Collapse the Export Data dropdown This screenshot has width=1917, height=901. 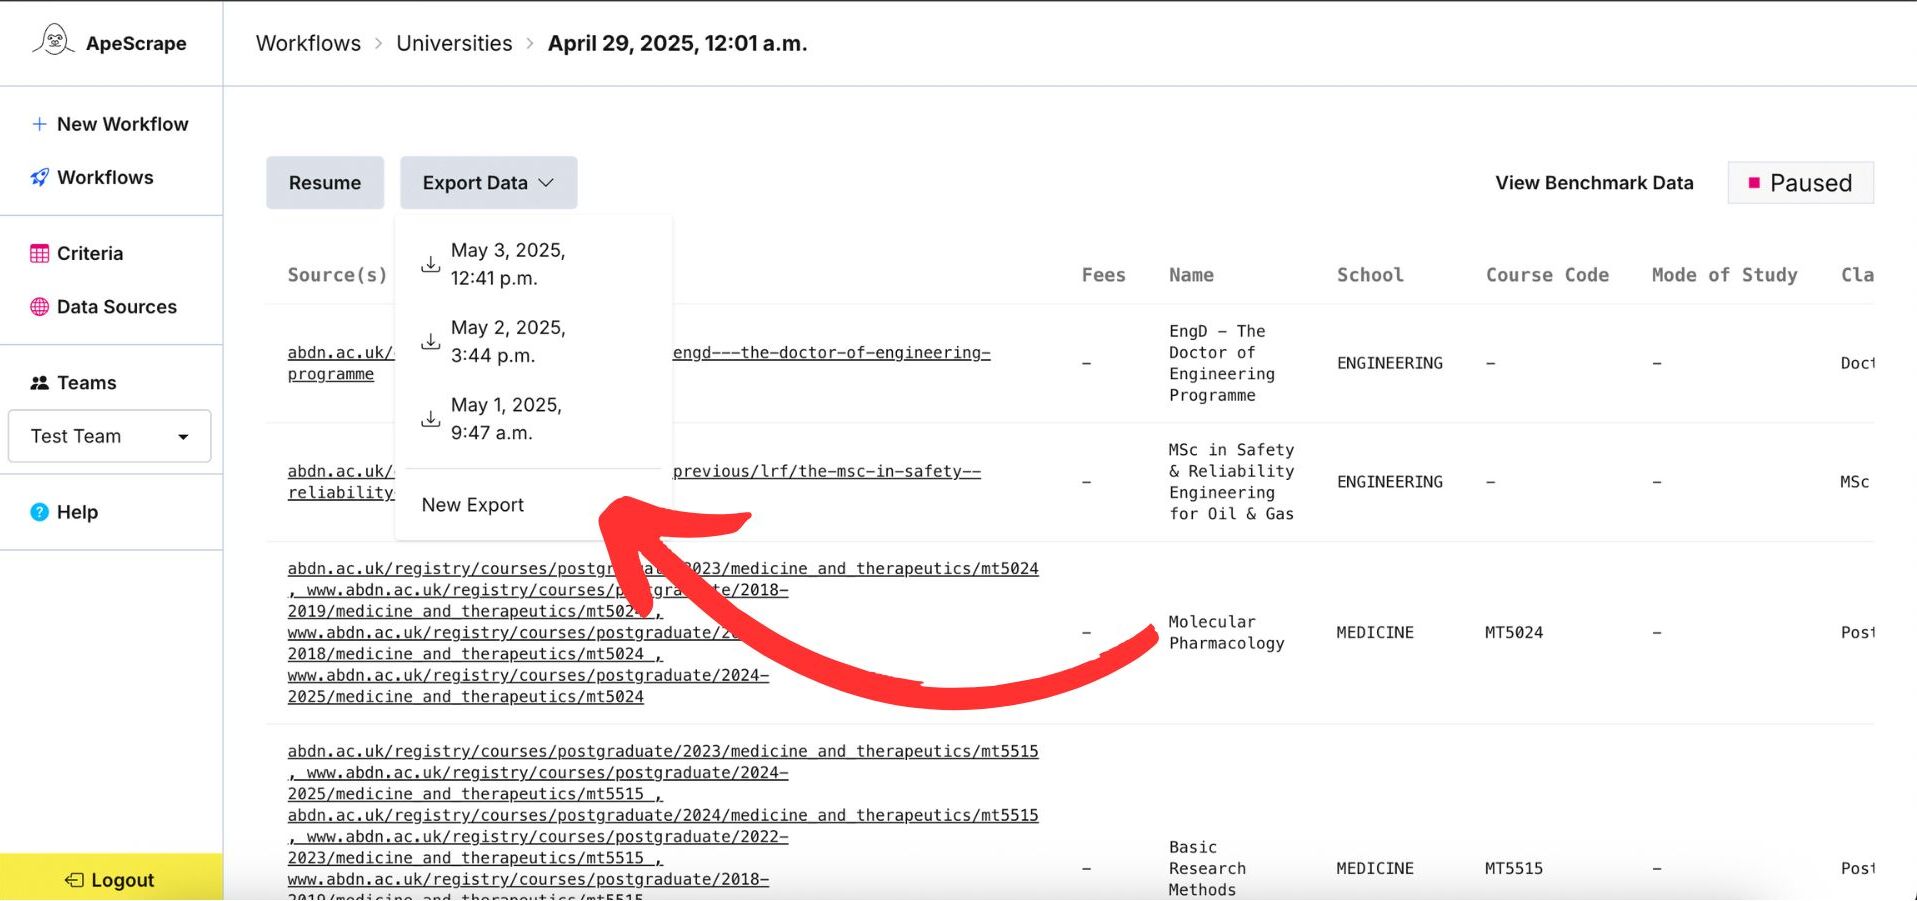click(x=488, y=183)
